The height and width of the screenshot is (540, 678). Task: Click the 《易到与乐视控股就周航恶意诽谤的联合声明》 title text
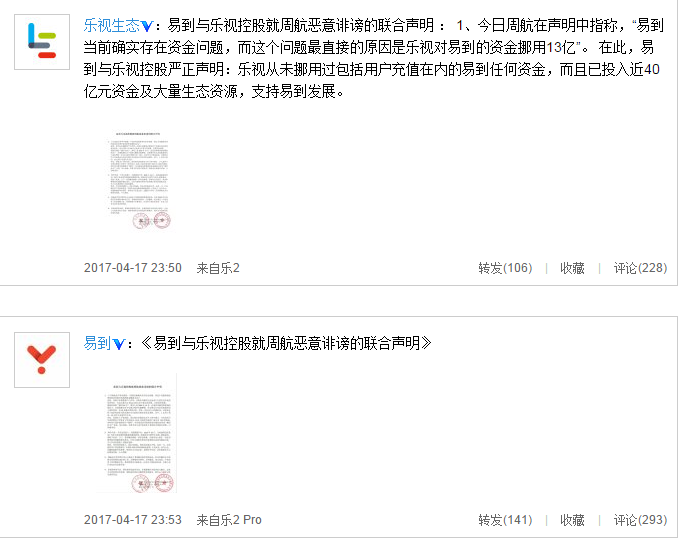[286, 344]
